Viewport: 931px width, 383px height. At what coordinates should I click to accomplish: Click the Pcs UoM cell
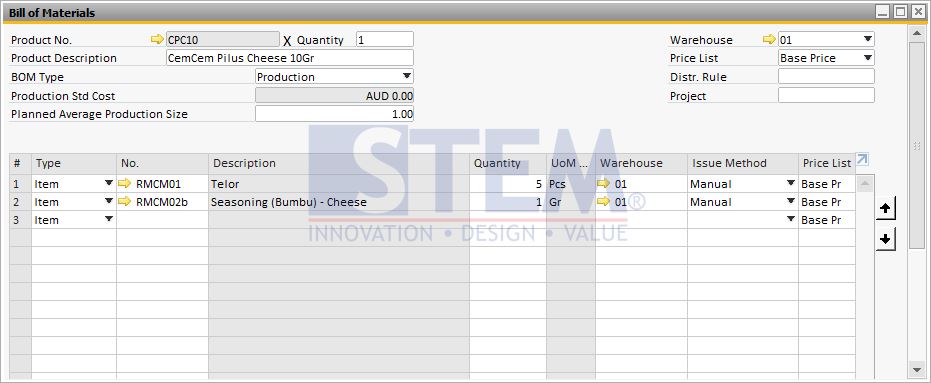[x=571, y=184]
